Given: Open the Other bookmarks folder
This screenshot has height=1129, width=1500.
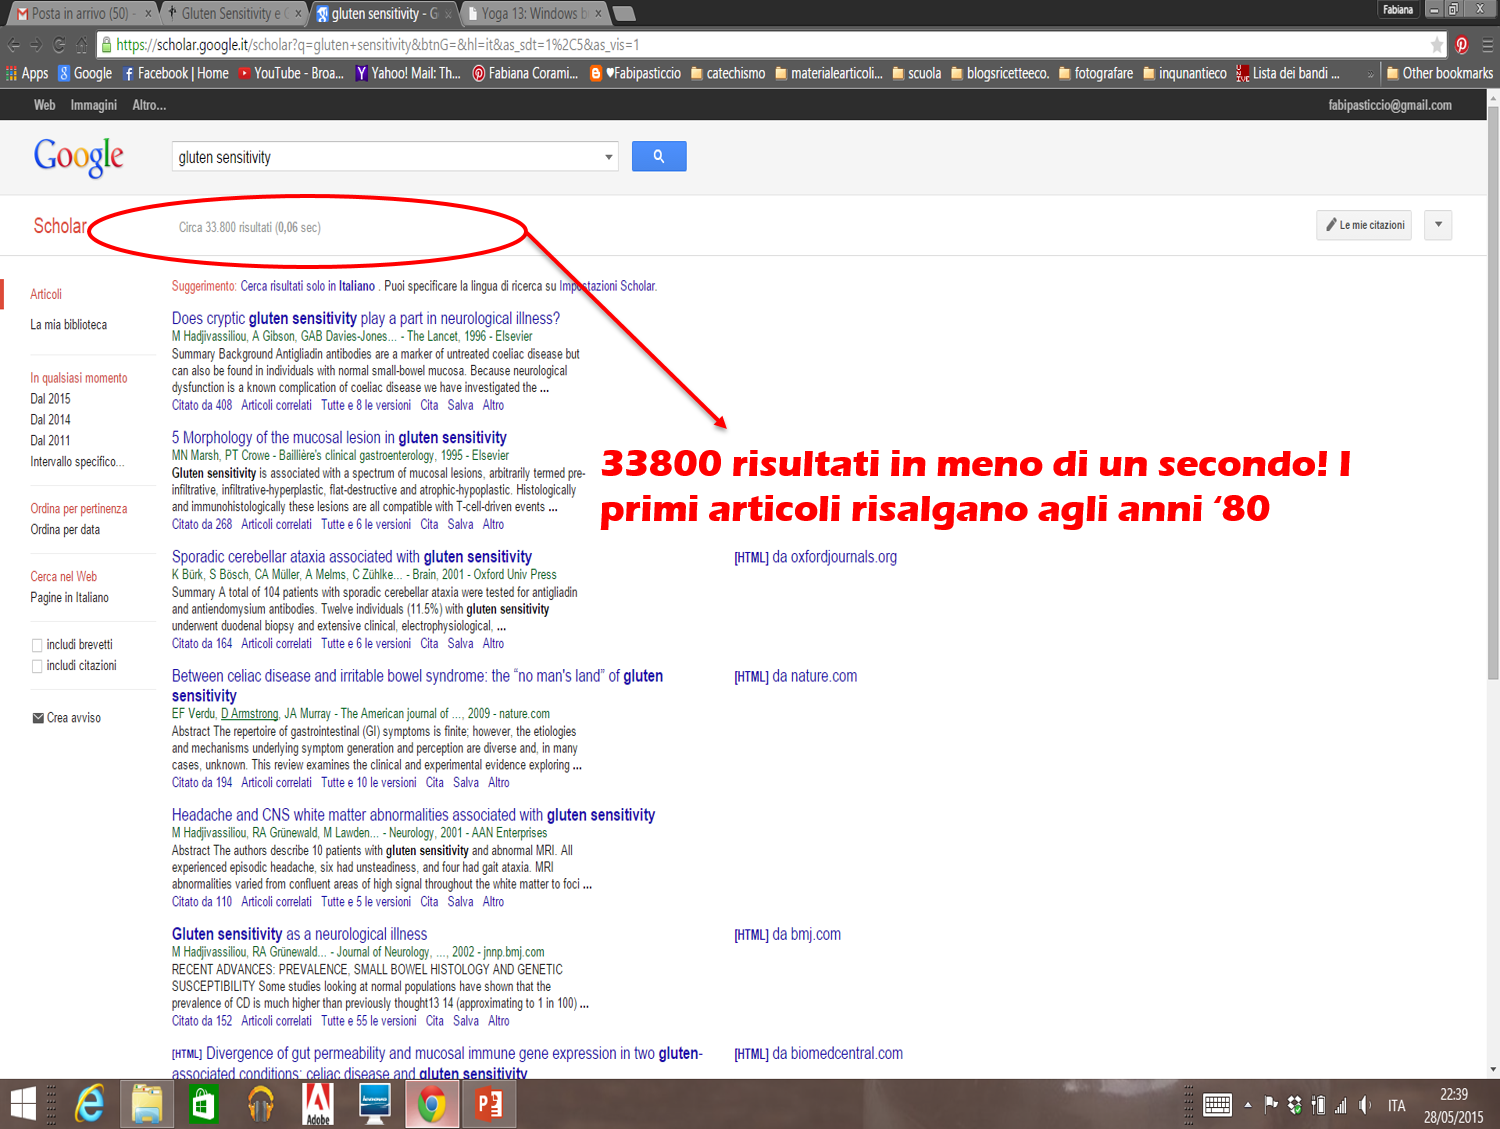Looking at the screenshot, I should point(1439,73).
